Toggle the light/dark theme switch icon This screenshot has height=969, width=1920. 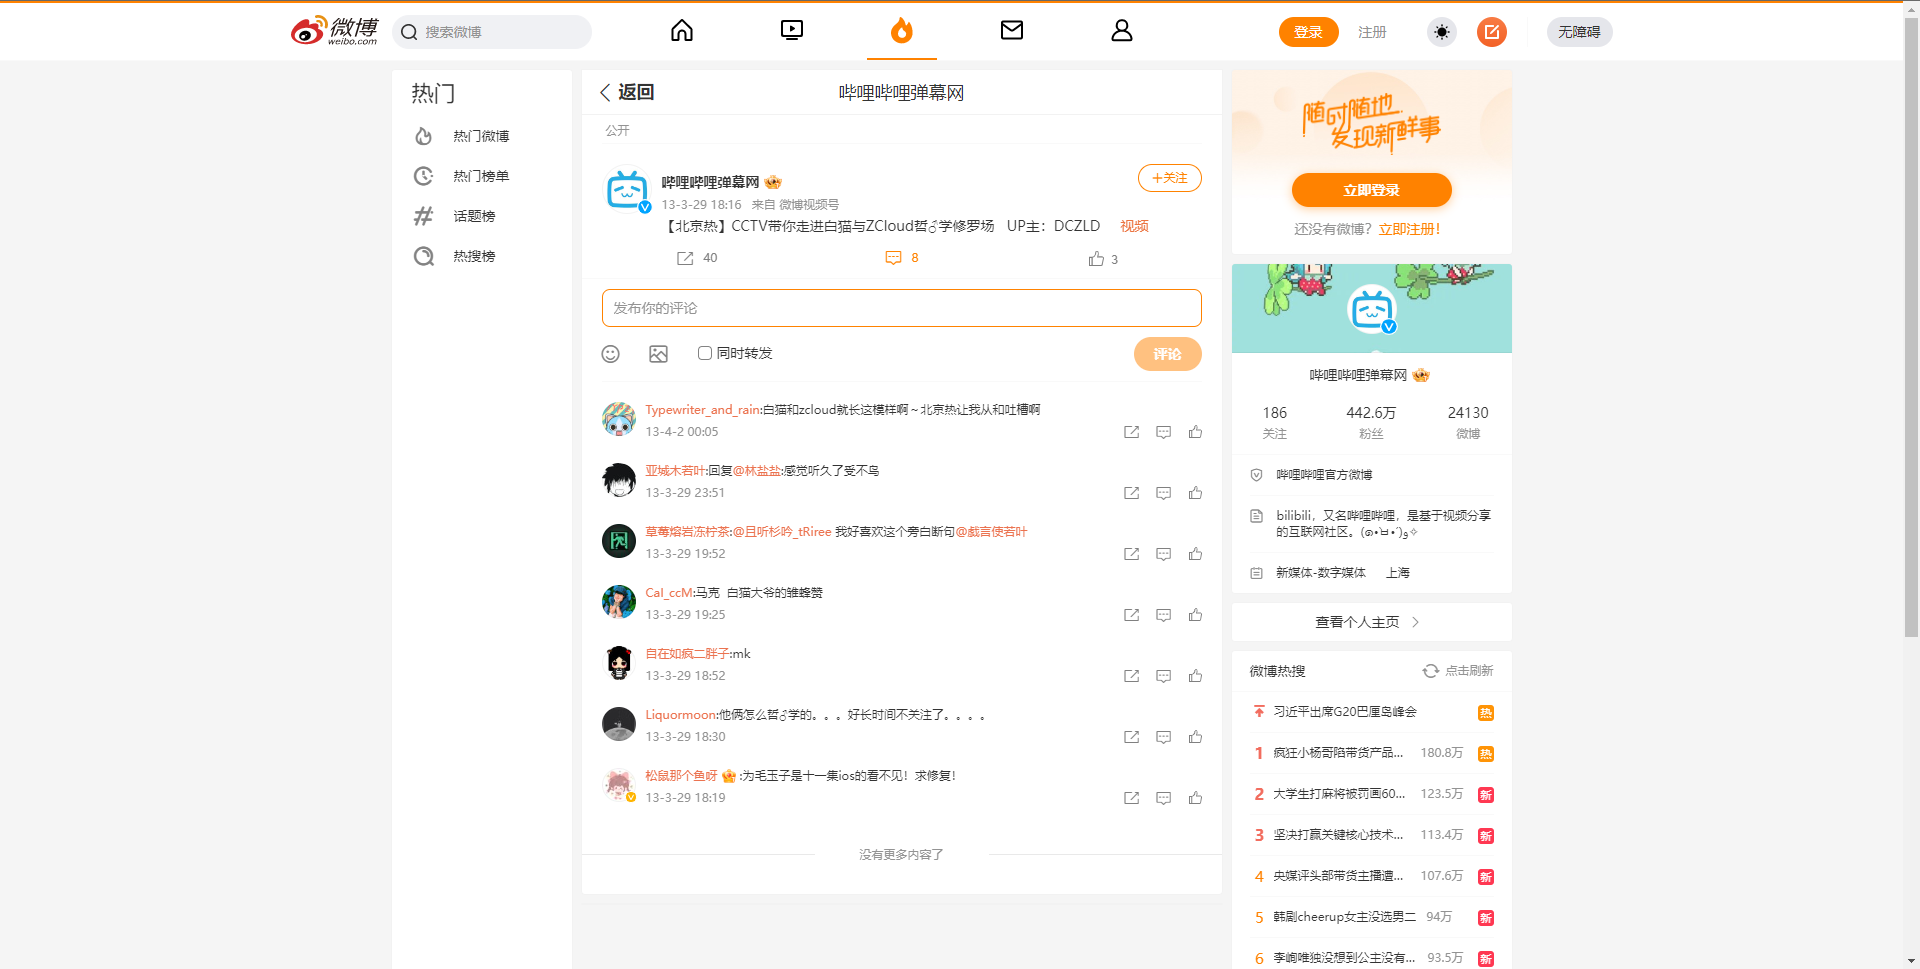point(1441,32)
